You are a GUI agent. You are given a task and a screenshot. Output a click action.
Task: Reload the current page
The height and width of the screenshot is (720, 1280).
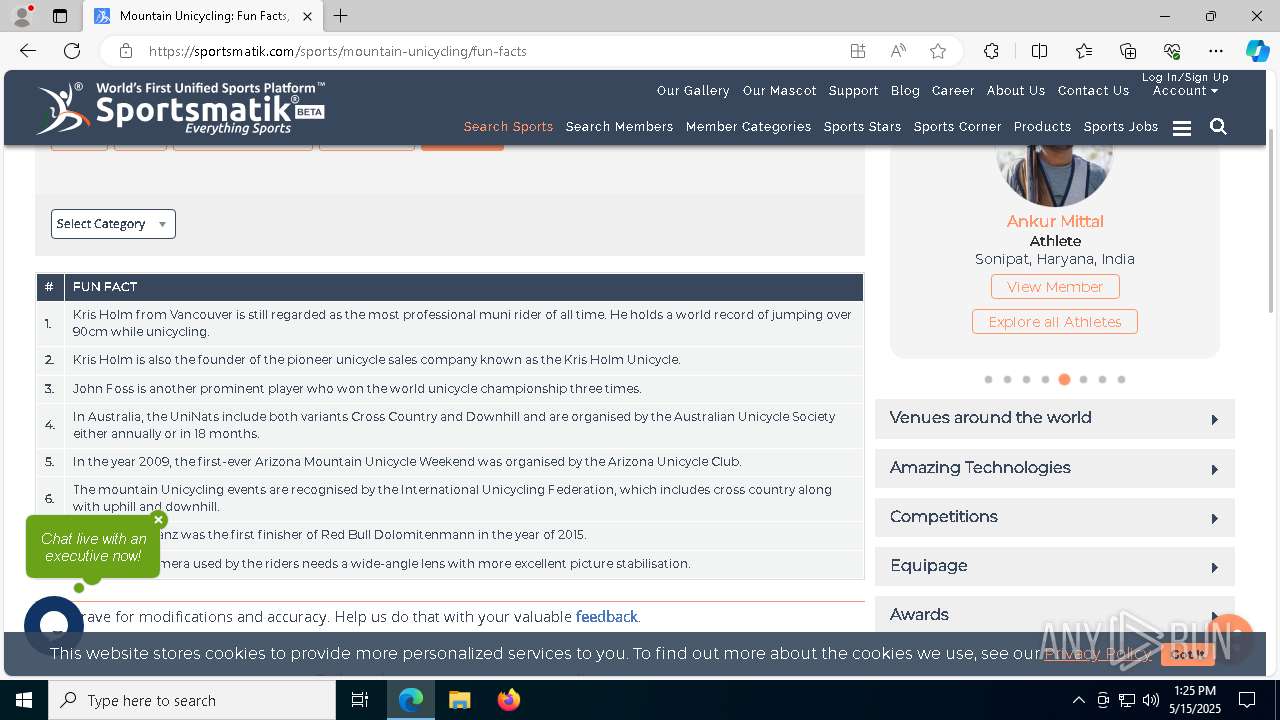point(72,51)
